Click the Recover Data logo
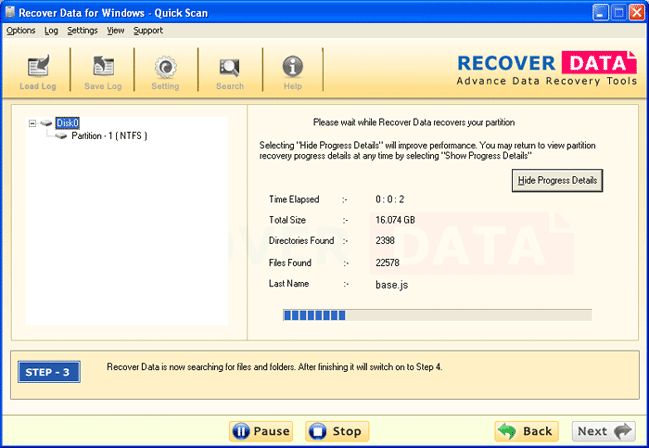The height and width of the screenshot is (448, 649). (x=547, y=68)
